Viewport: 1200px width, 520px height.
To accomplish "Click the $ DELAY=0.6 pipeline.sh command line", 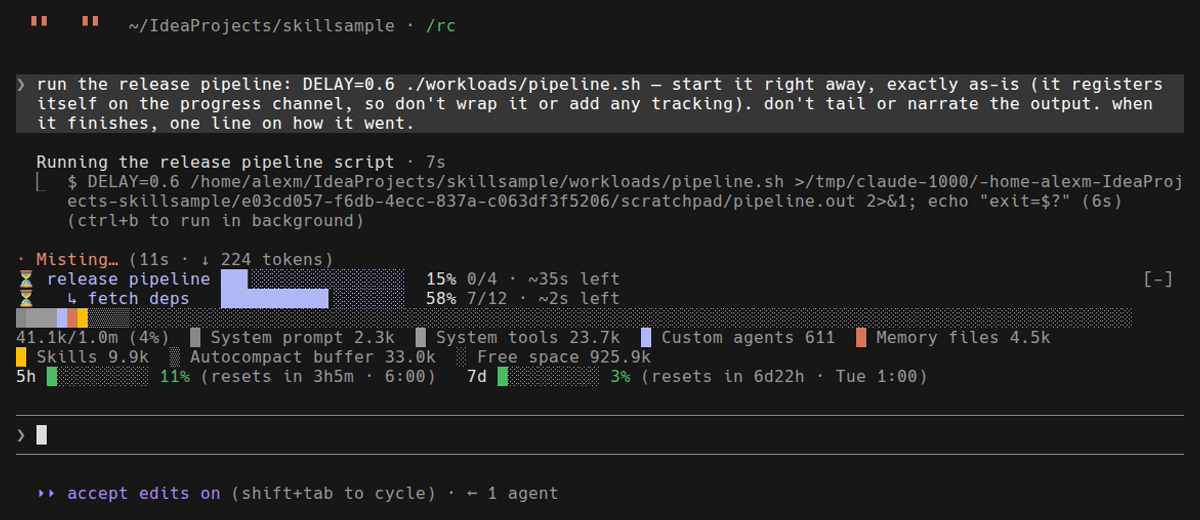I will pyautogui.click(x=624, y=192).
